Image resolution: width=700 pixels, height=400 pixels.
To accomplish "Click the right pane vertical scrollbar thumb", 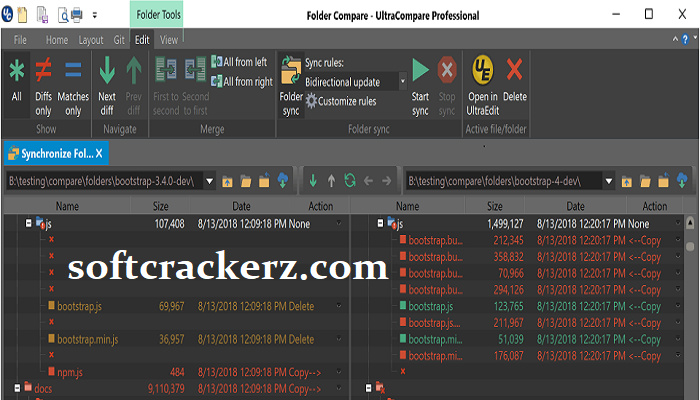I will tap(690, 246).
